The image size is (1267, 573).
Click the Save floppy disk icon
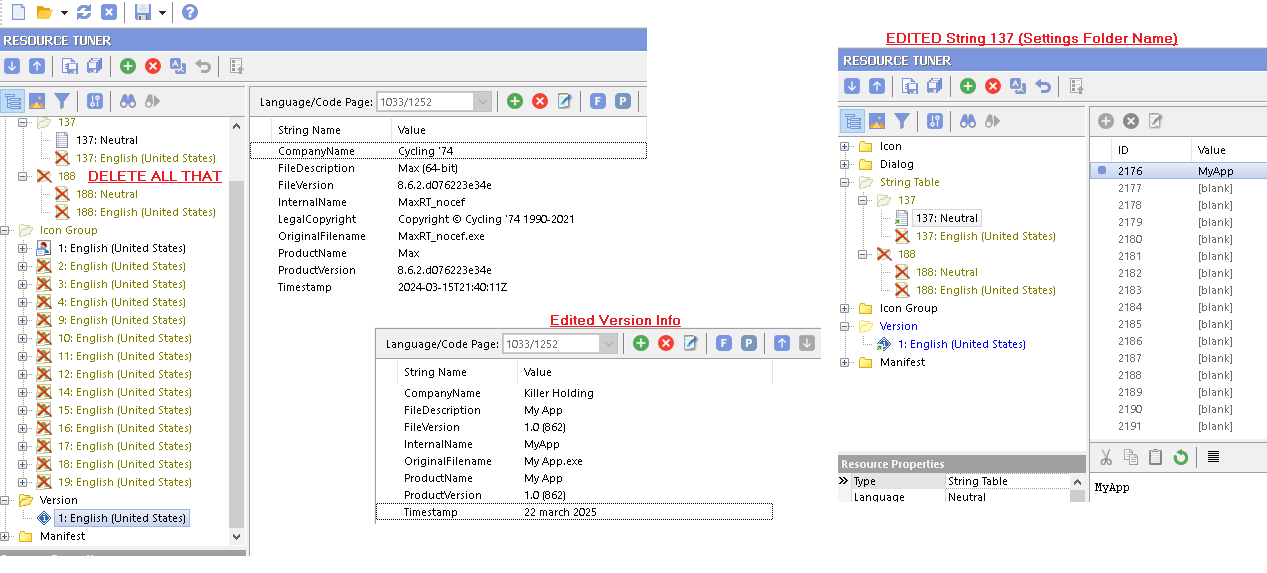pyautogui.click(x=143, y=12)
